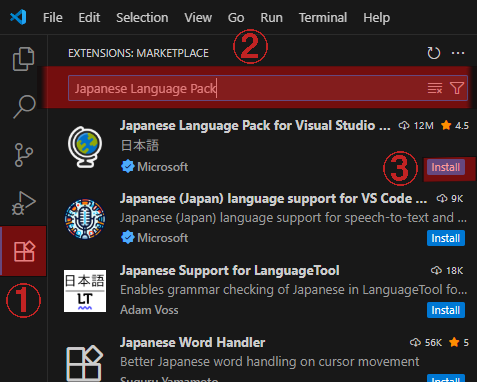
Task: Install the Japanese Language Pack extension
Action: (446, 167)
